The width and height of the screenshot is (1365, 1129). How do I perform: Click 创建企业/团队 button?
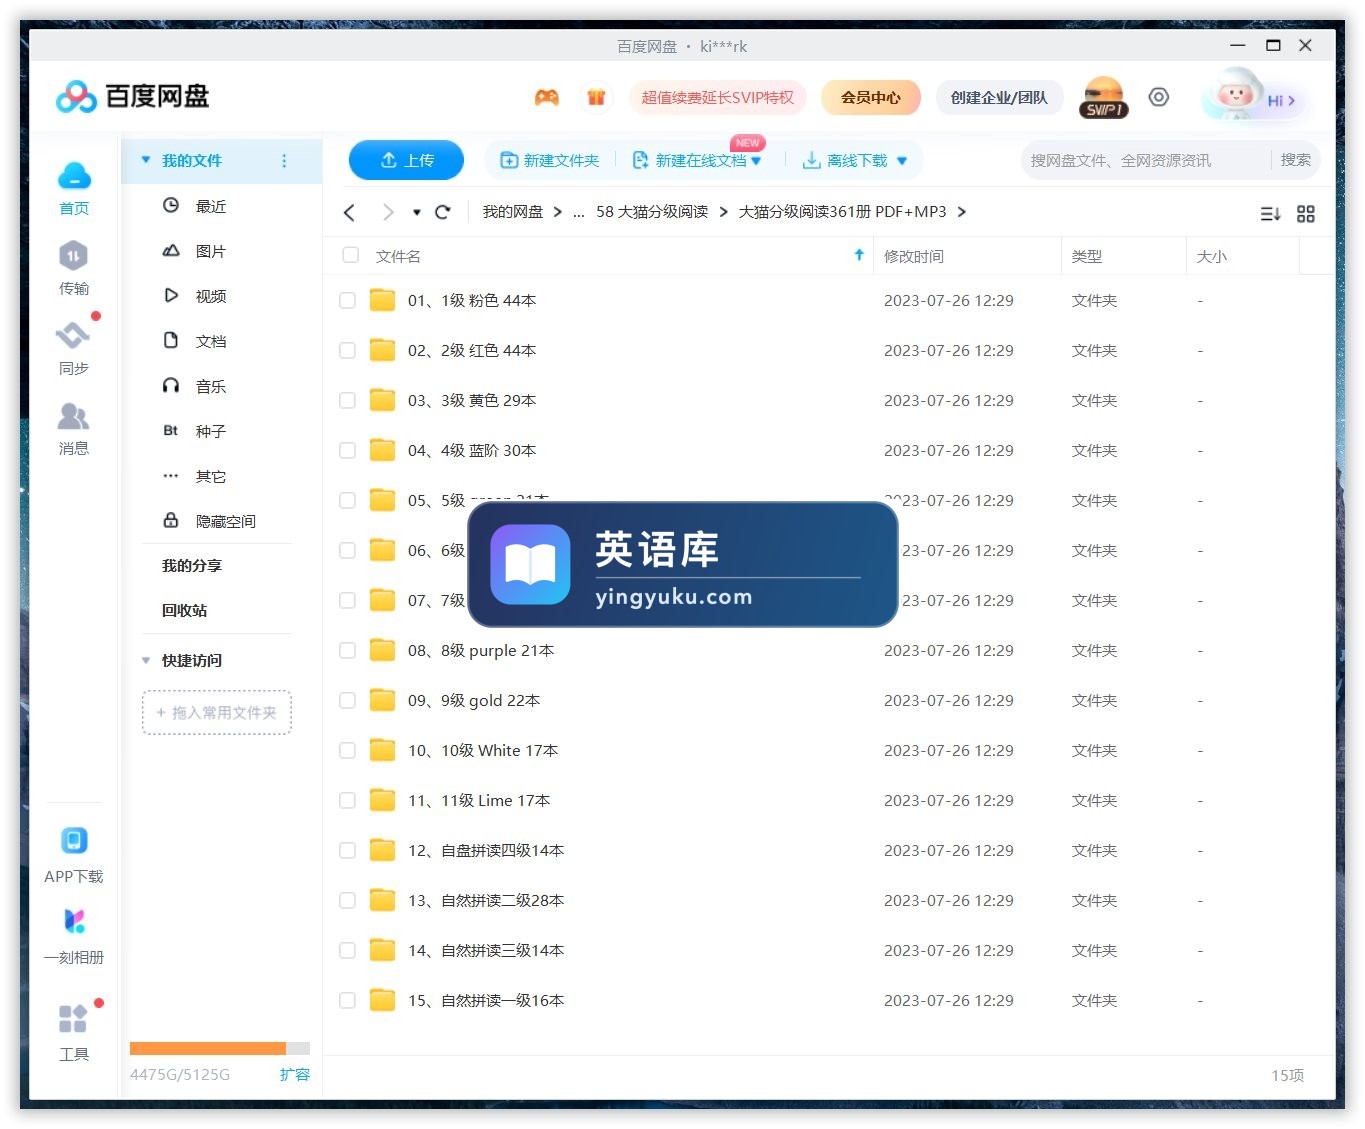(x=999, y=97)
